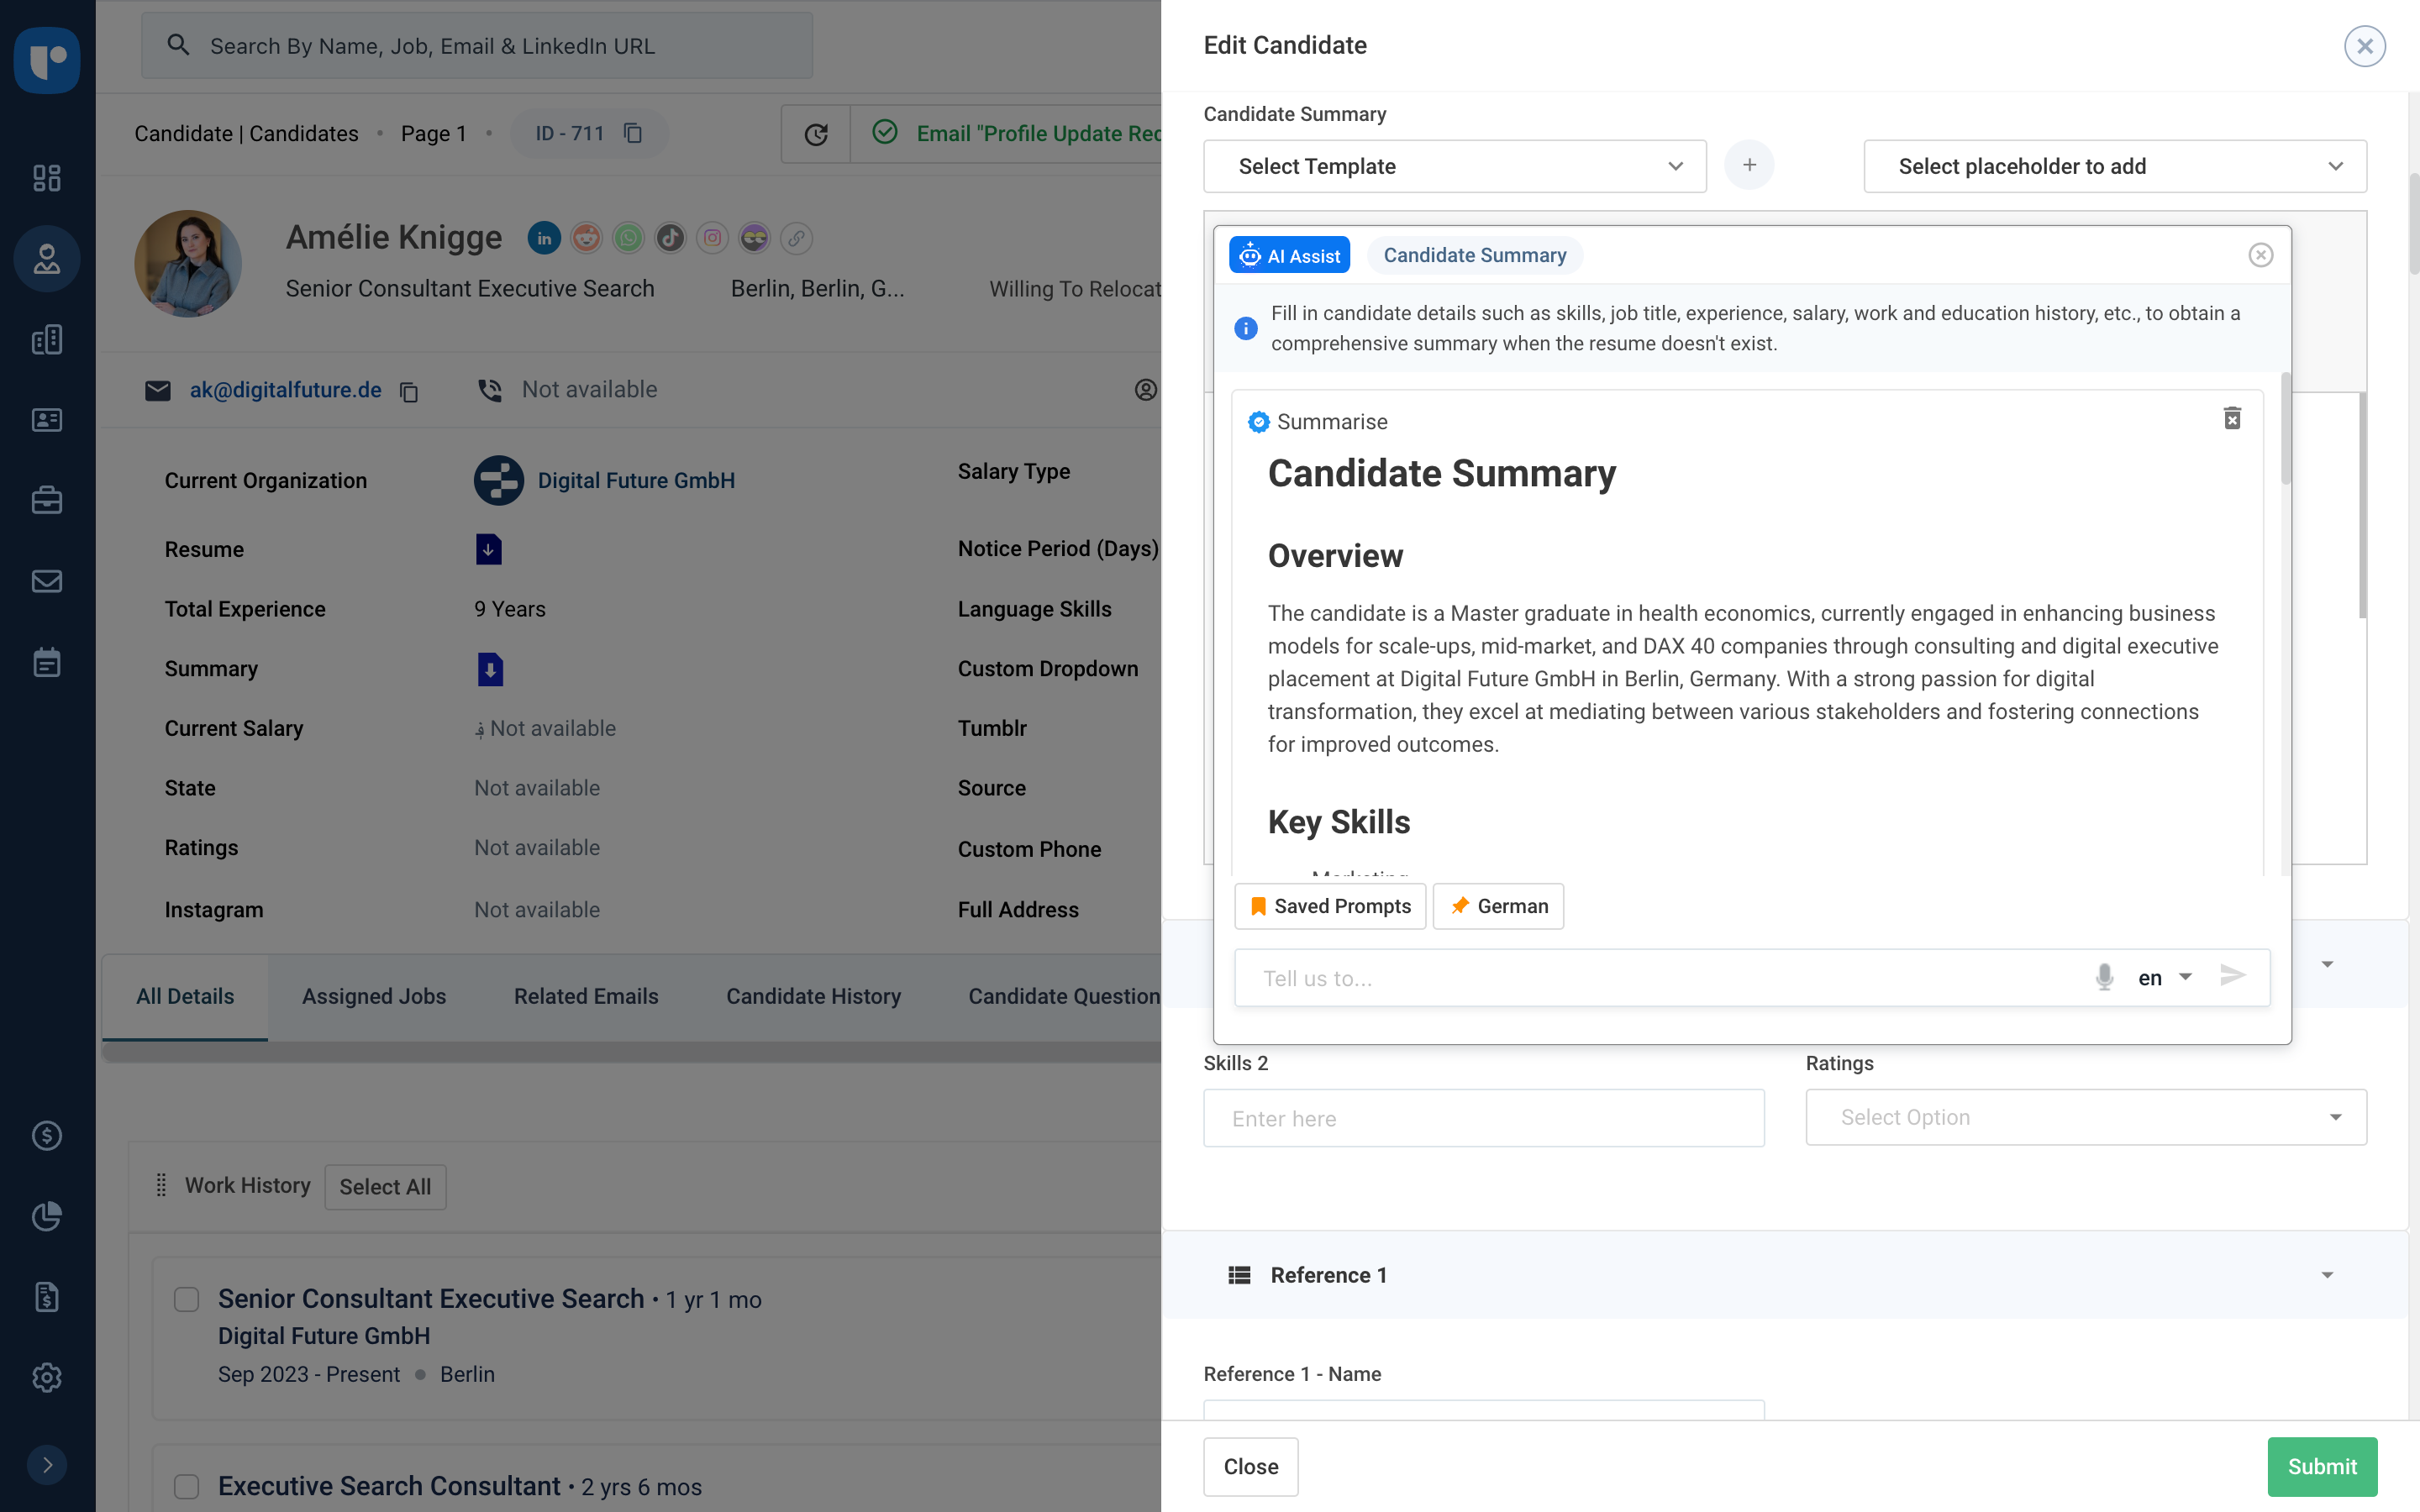The image size is (2420, 1512).
Task: Copy the email ak@digitalfuture.de with copy icon
Action: coord(409,391)
